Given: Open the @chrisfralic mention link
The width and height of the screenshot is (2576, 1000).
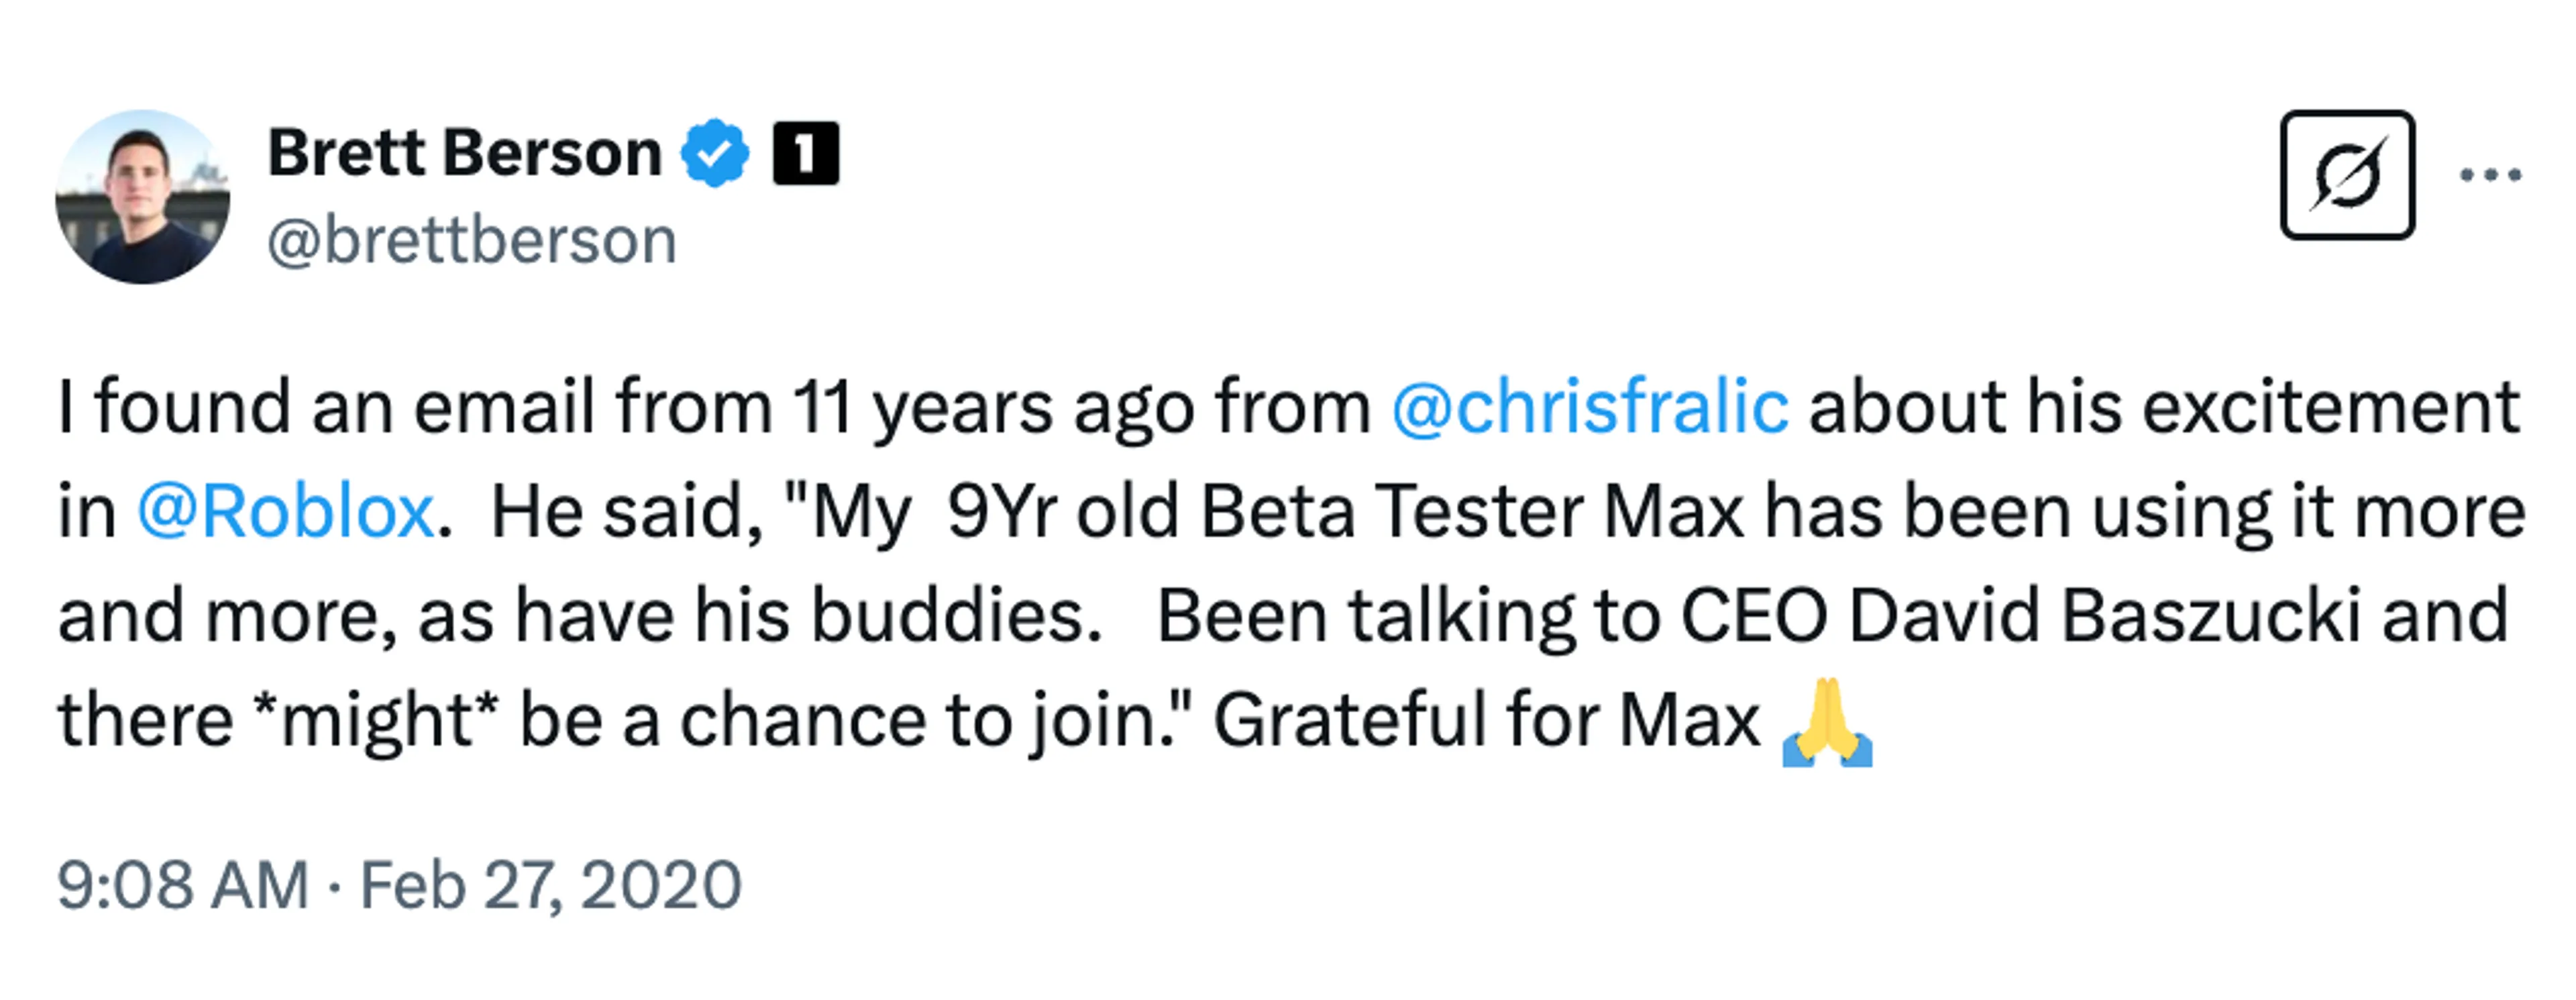Looking at the screenshot, I should (x=1590, y=407).
